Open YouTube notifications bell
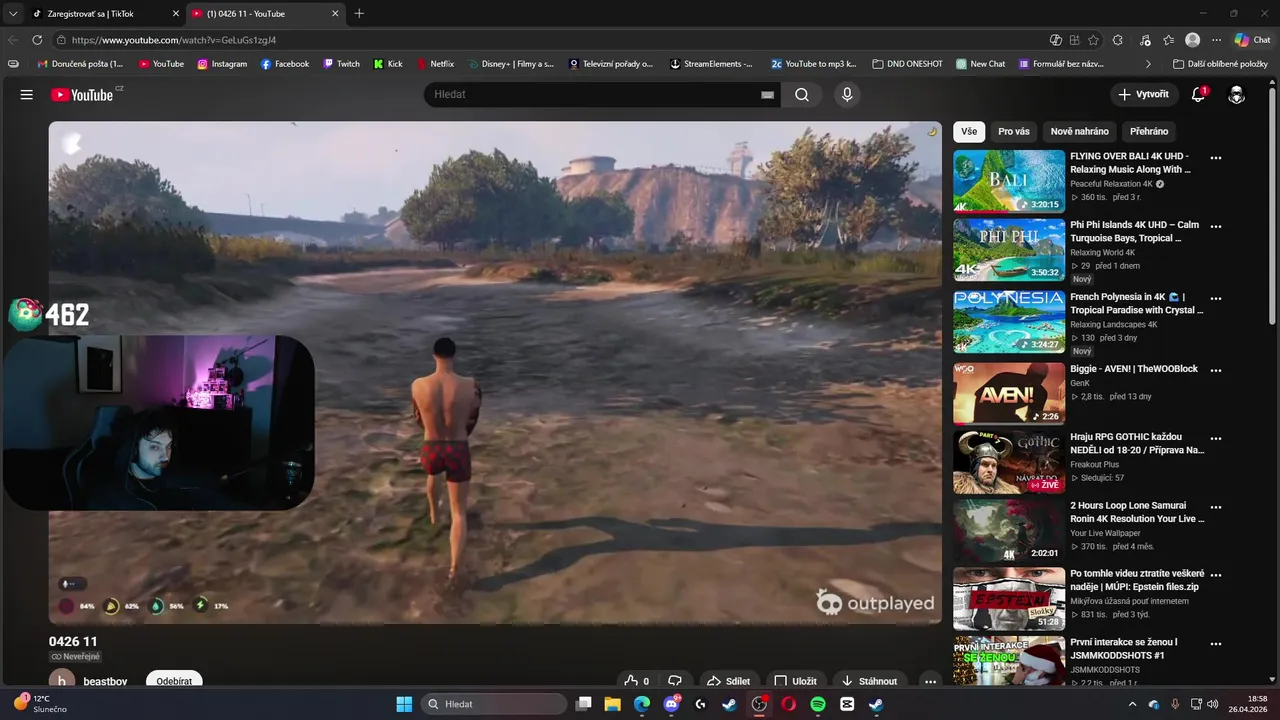Viewport: 1280px width, 720px height. (x=1198, y=94)
